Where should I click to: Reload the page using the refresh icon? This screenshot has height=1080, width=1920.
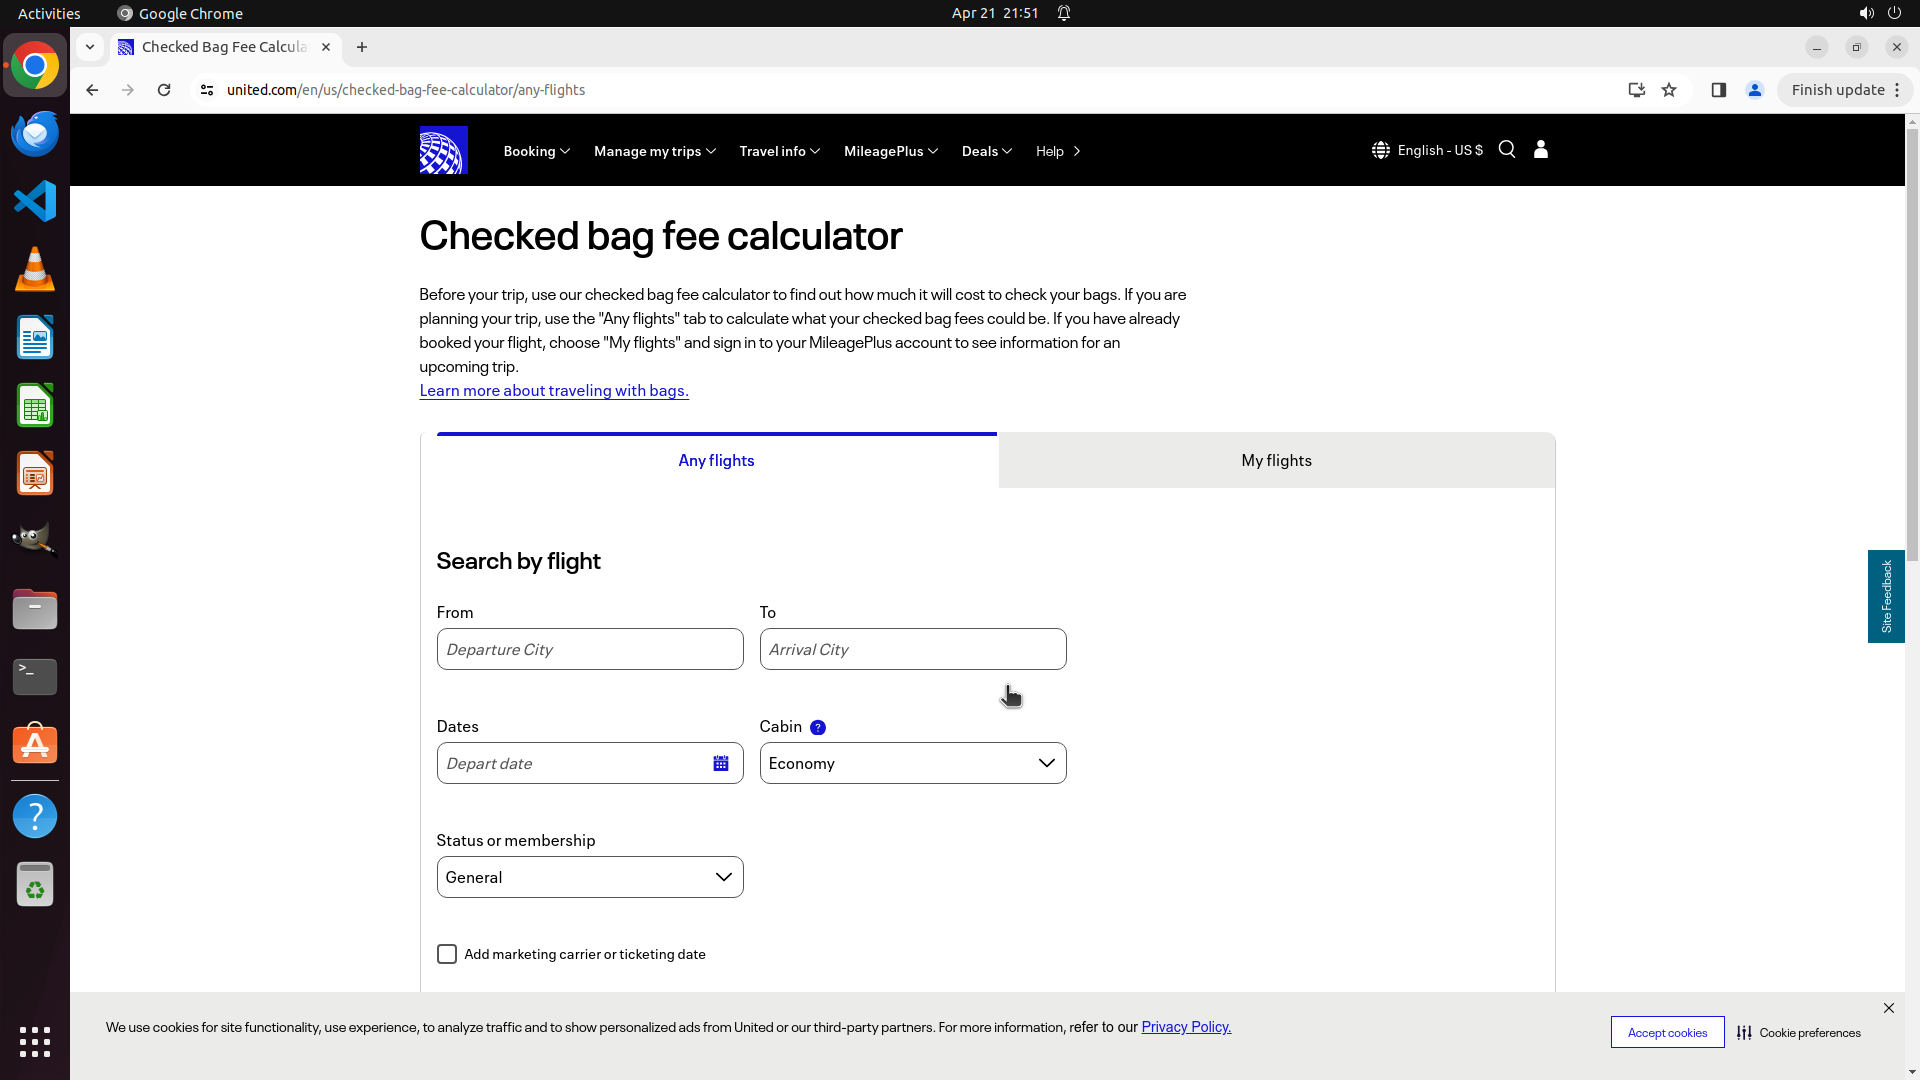[164, 90]
